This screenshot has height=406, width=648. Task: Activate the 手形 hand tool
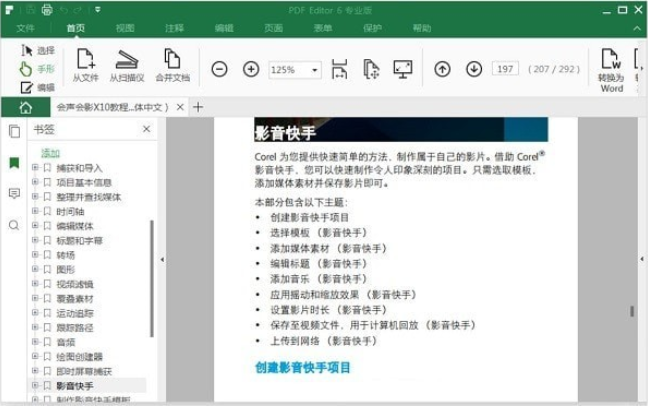coord(38,69)
